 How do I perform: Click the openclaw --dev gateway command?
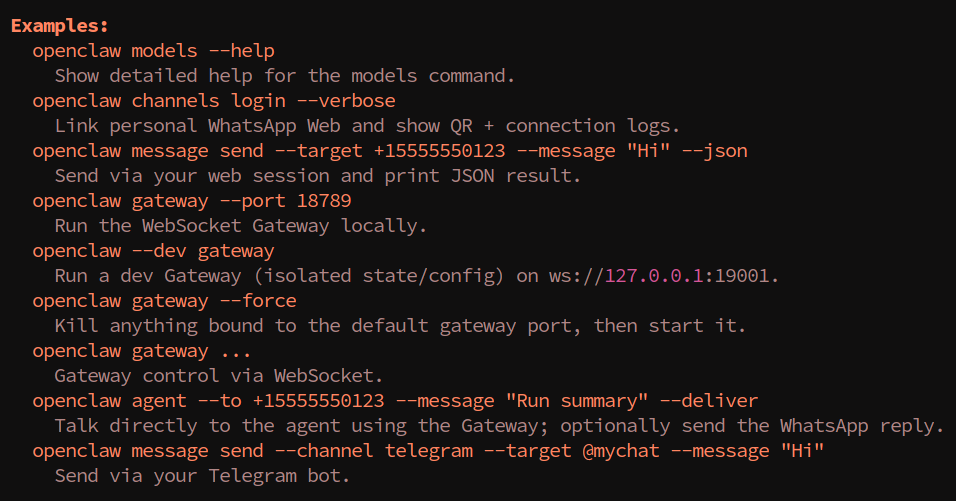[x=154, y=250]
